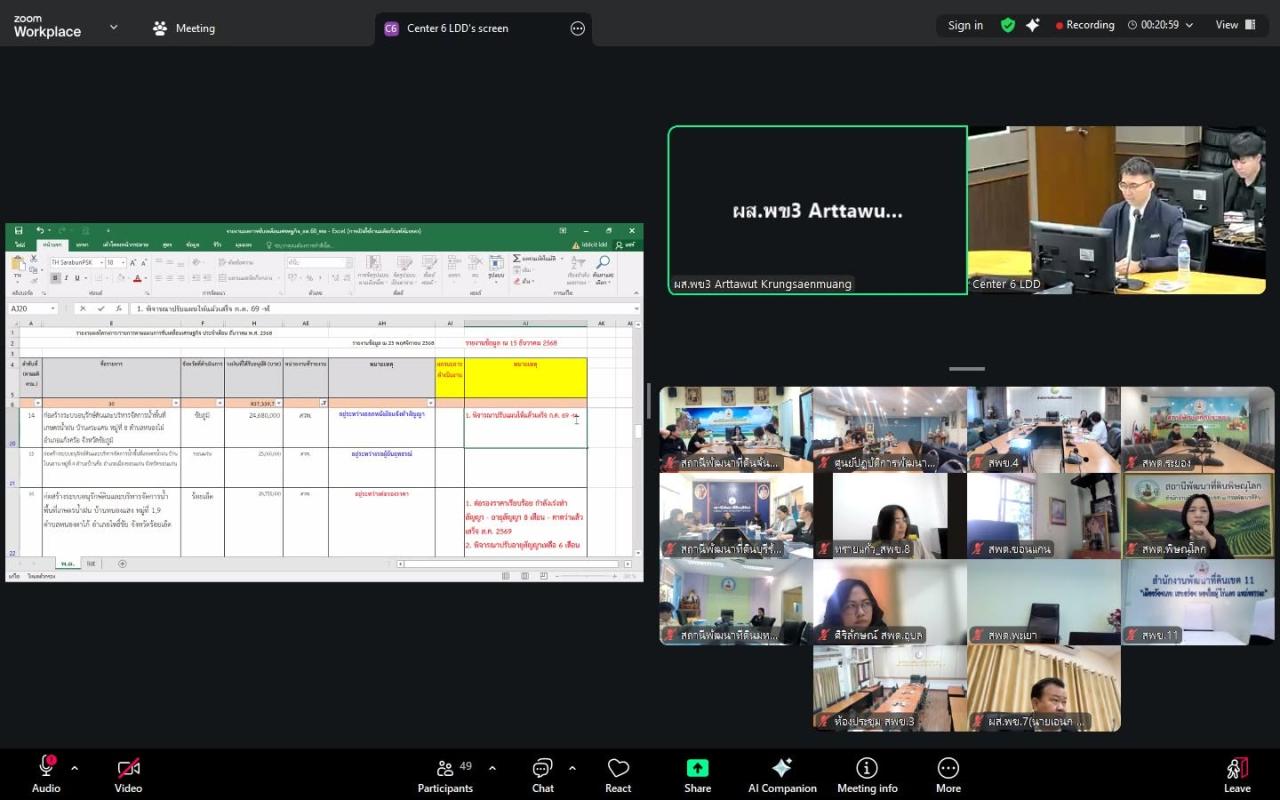1280x800 pixels.
Task: Toggle Bold formatting in the Excel ribbon
Action: point(55,278)
